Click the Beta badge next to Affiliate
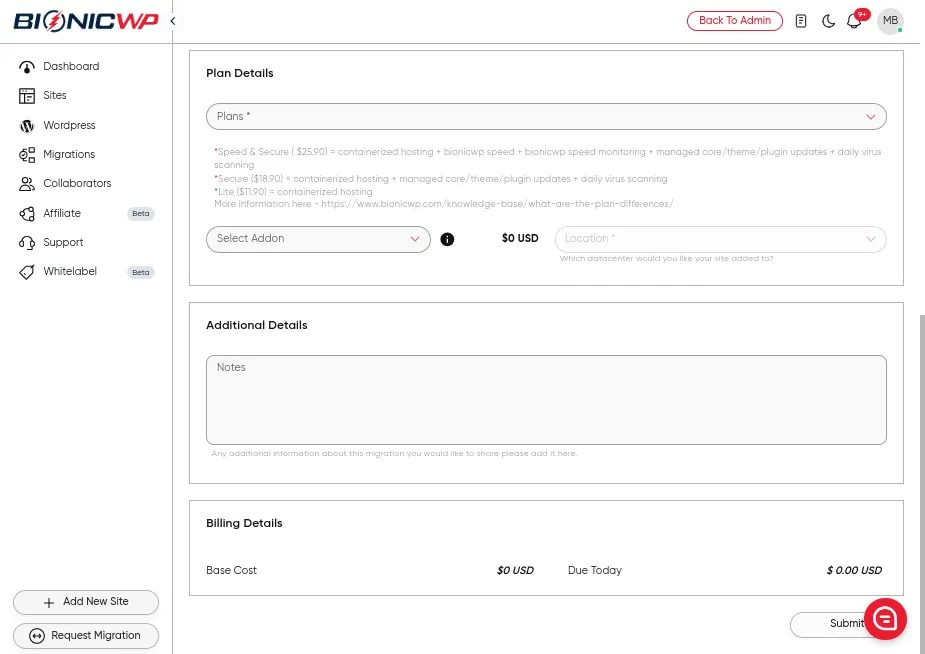 click(140, 213)
